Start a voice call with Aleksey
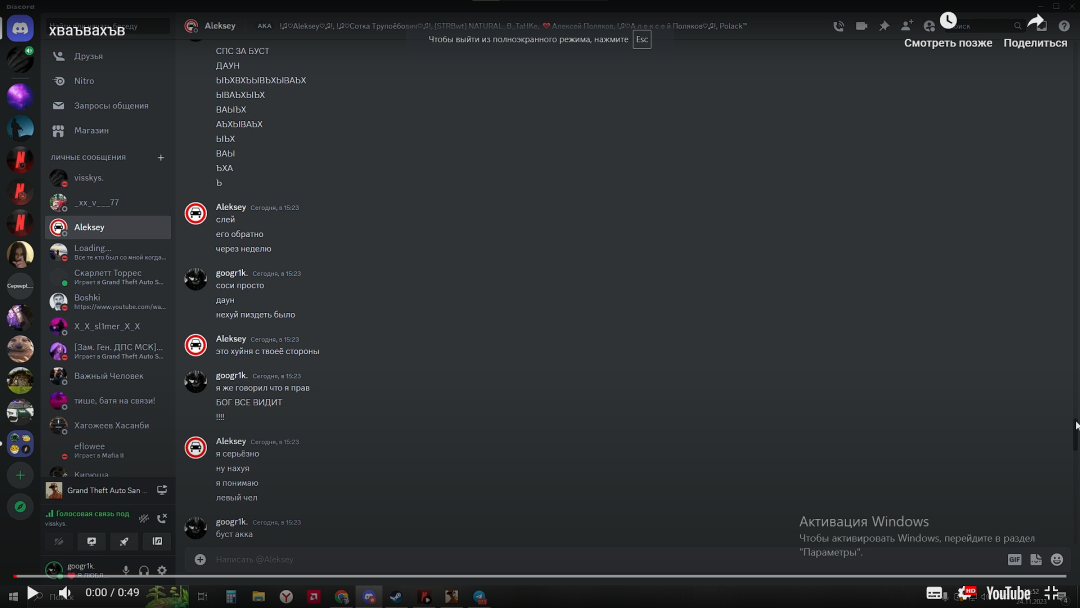Viewport: 1080px width, 608px height. (x=838, y=26)
